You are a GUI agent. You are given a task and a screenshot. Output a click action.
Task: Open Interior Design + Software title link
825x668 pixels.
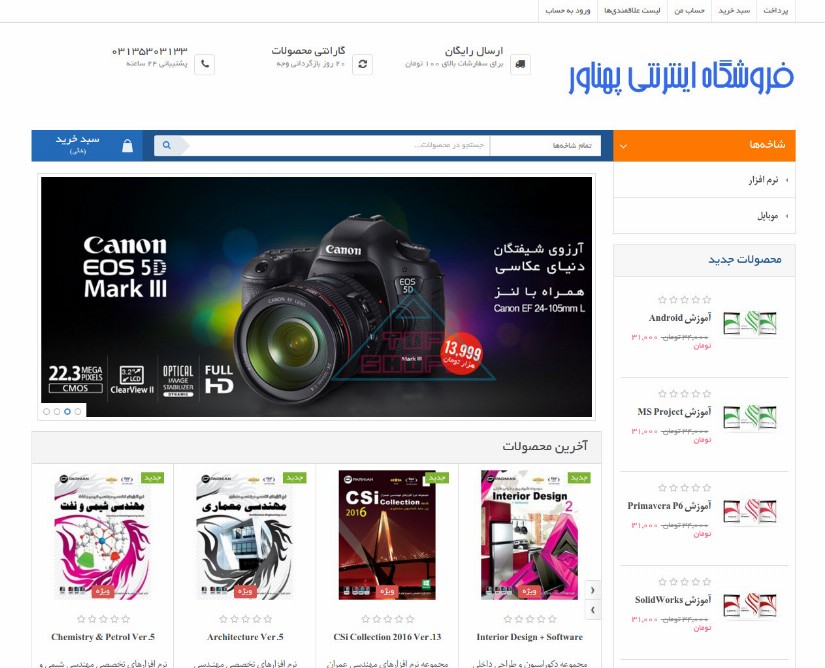pos(530,637)
